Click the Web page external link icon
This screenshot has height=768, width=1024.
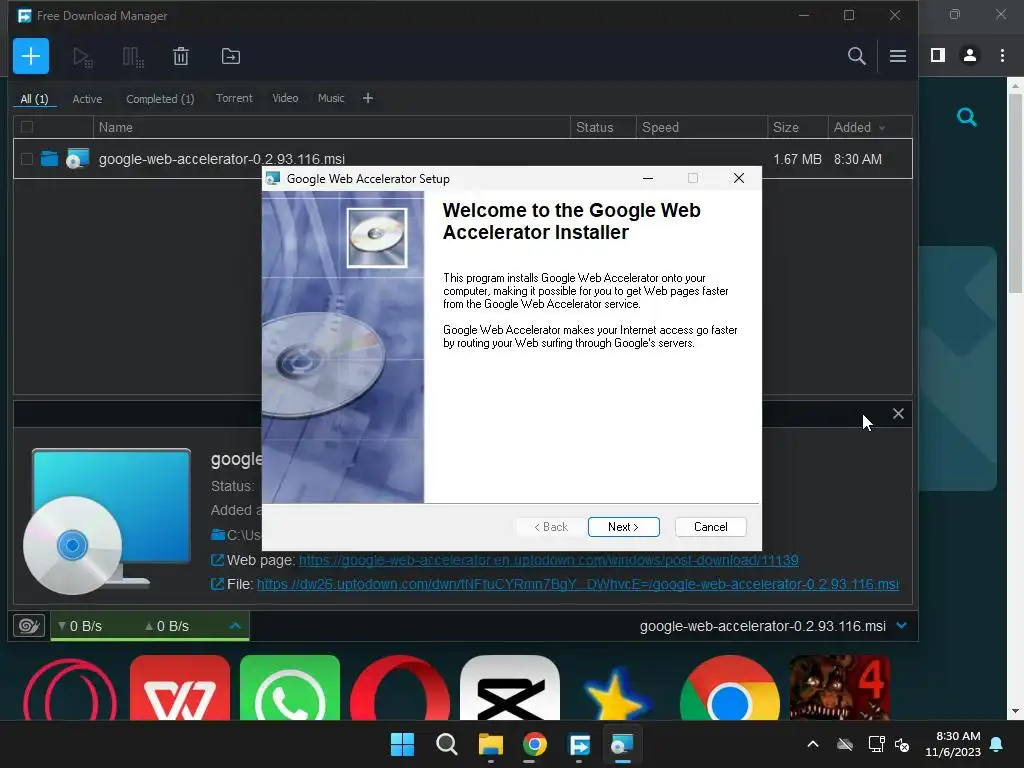(217, 560)
